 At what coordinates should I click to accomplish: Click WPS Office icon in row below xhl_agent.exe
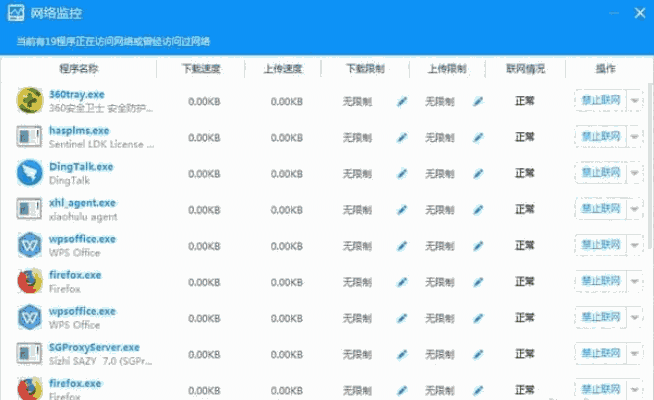click(x=30, y=245)
